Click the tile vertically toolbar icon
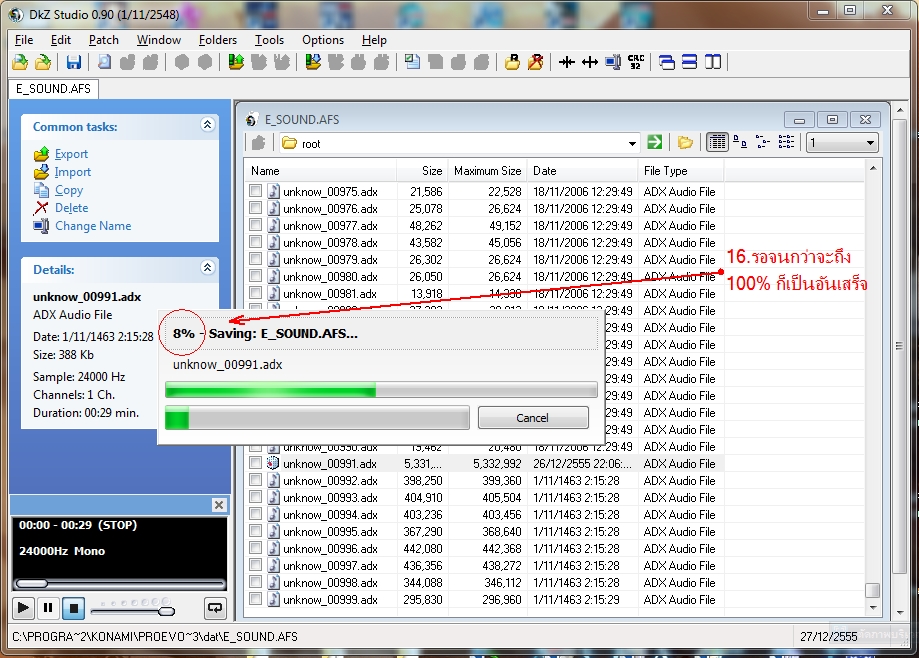Viewport: 919px width, 658px height. [713, 62]
